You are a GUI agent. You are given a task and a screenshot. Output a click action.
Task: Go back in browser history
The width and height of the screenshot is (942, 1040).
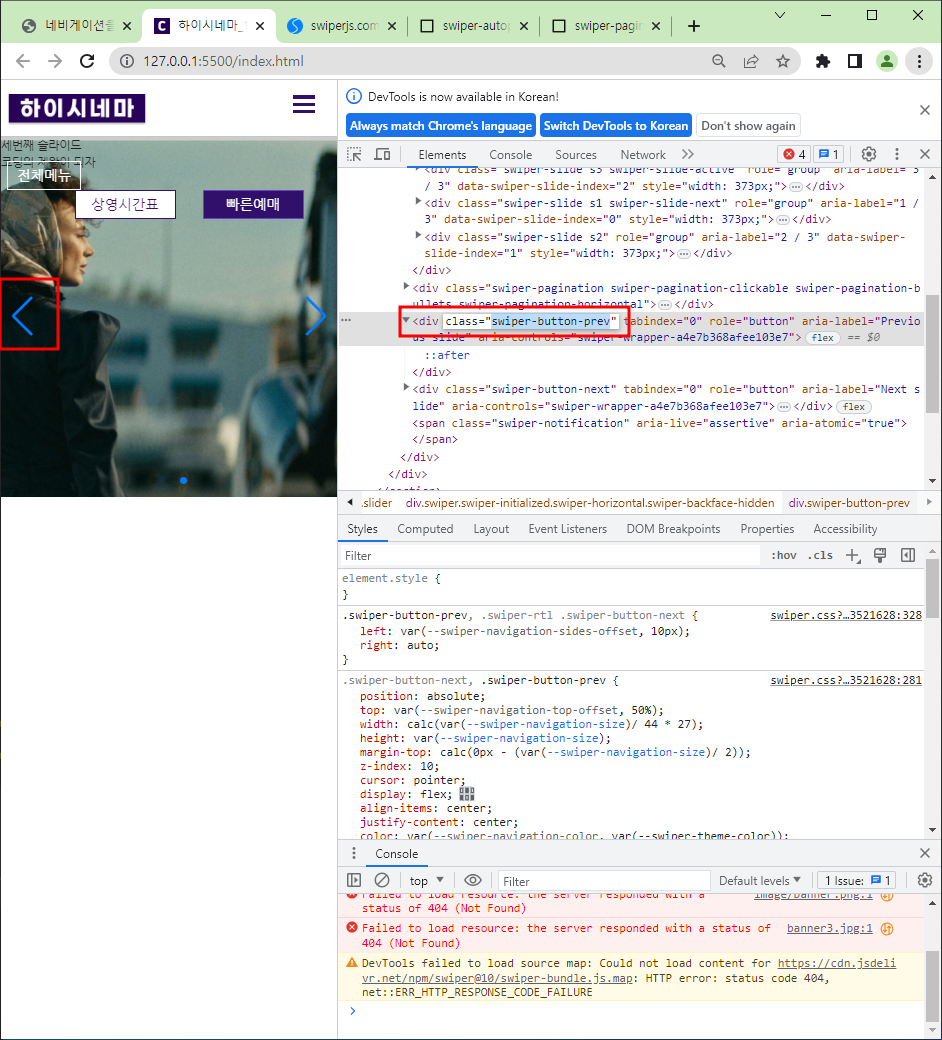(x=23, y=61)
